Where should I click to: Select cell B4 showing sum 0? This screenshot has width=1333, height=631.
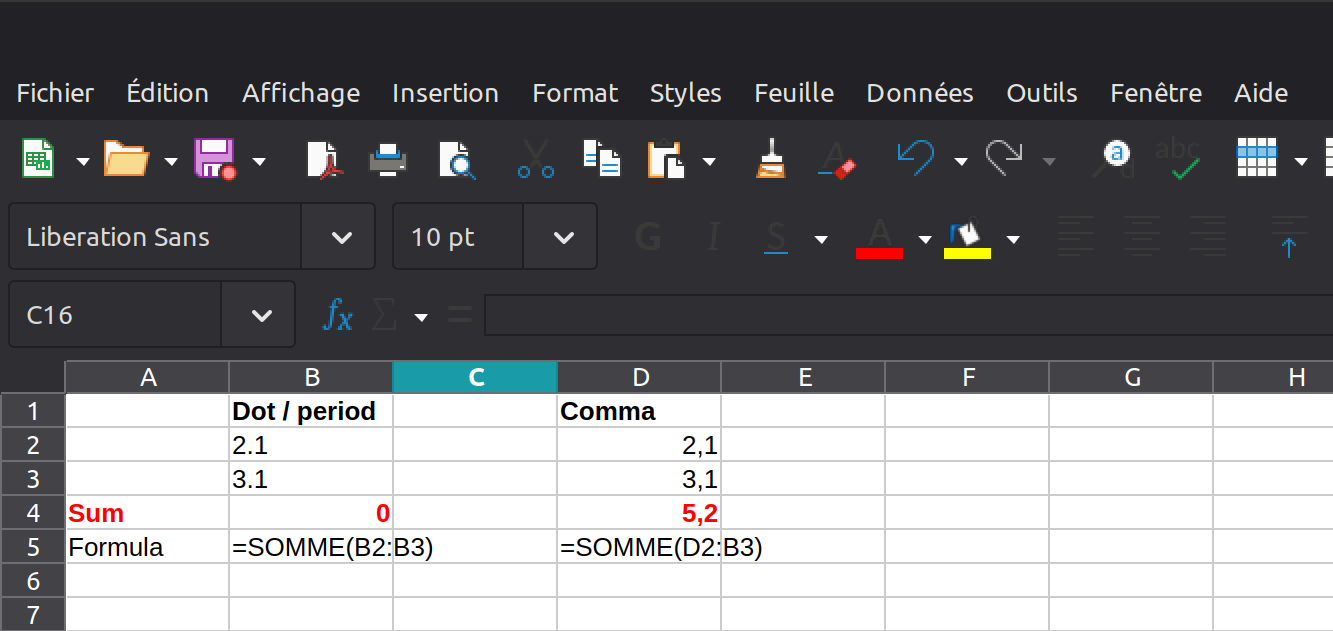pos(311,513)
